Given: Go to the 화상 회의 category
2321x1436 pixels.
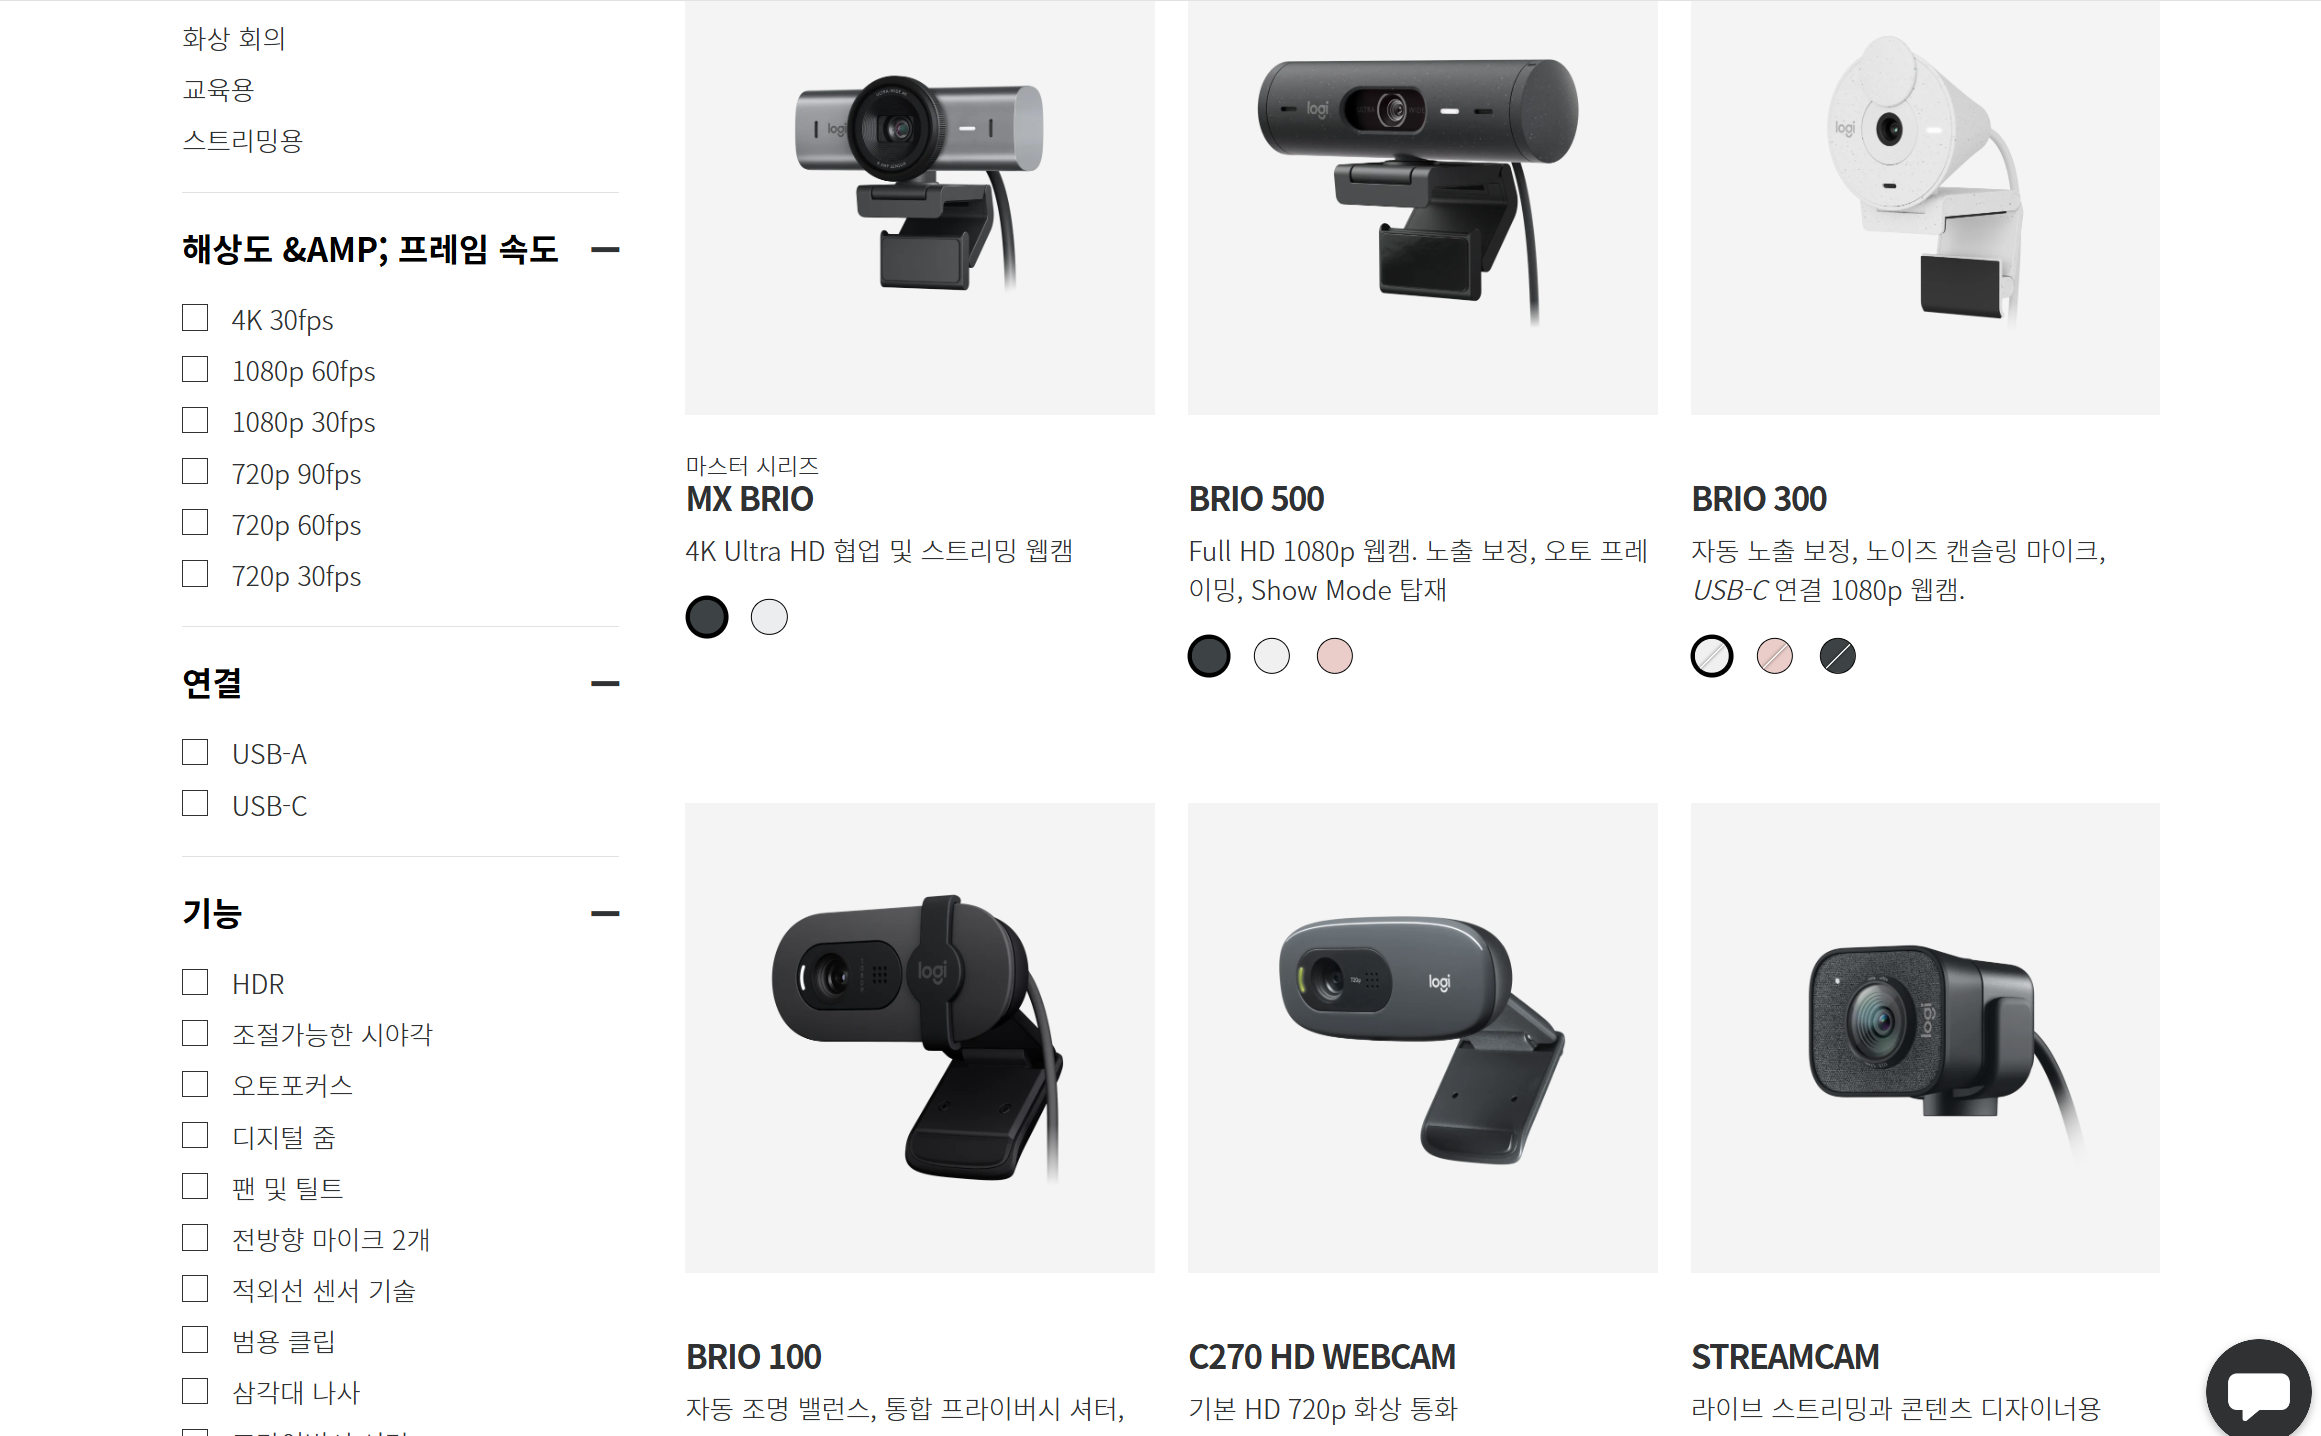Looking at the screenshot, I should pos(234,39).
